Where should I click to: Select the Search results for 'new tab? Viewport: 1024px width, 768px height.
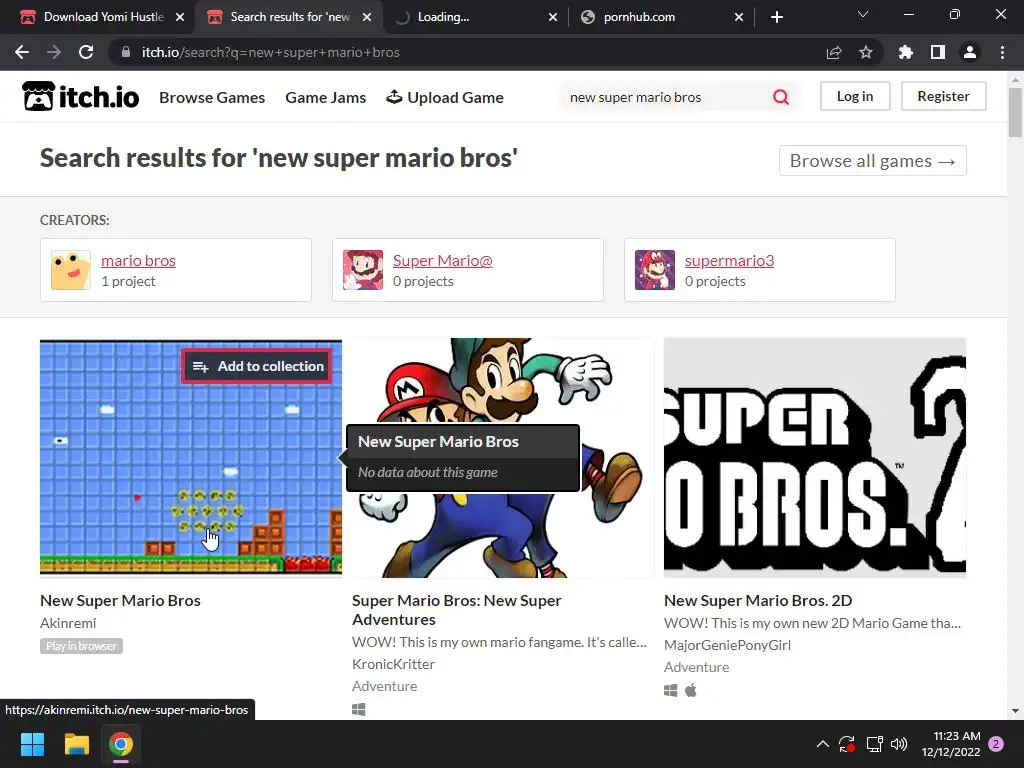pyautogui.click(x=287, y=17)
